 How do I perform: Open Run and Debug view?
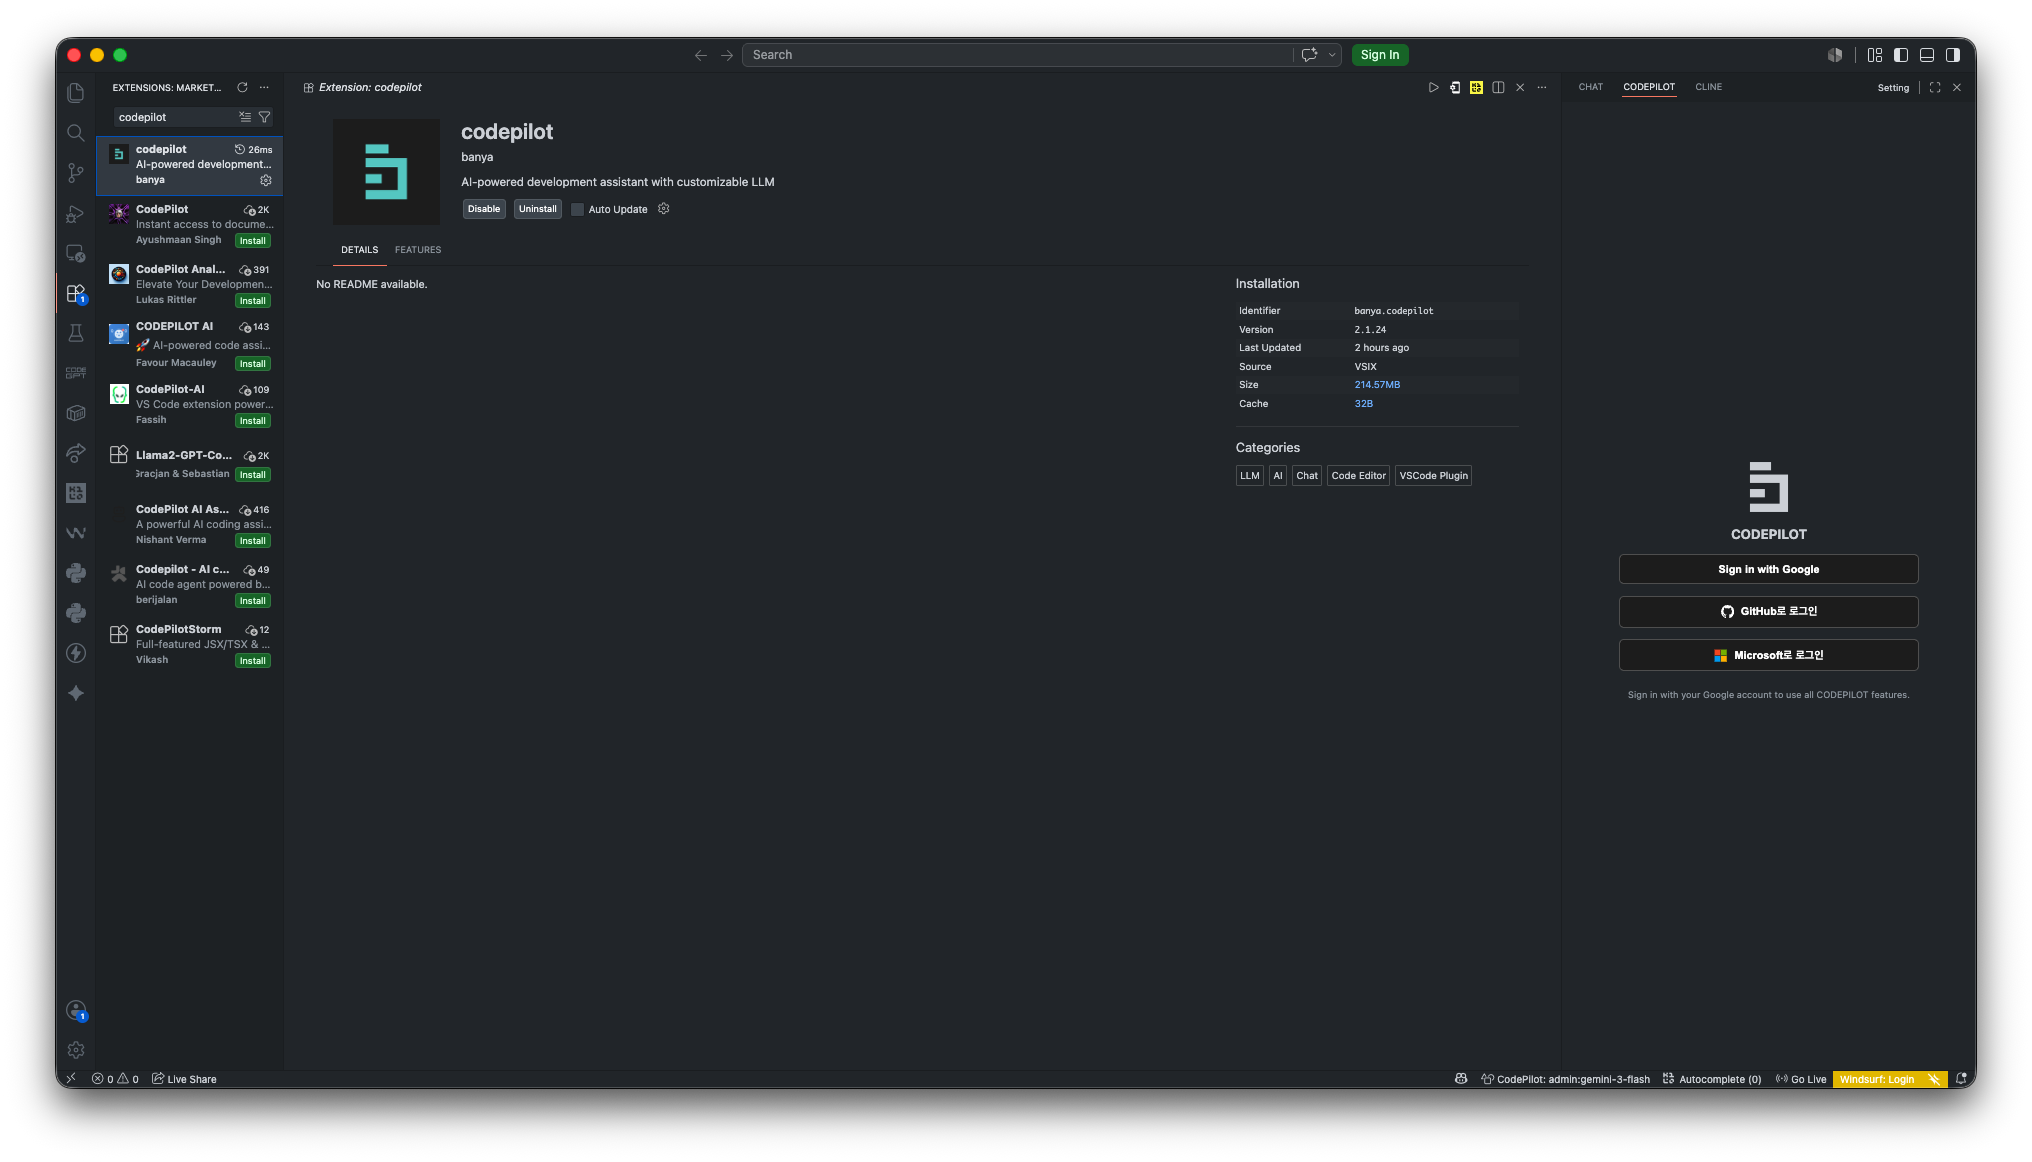75,213
